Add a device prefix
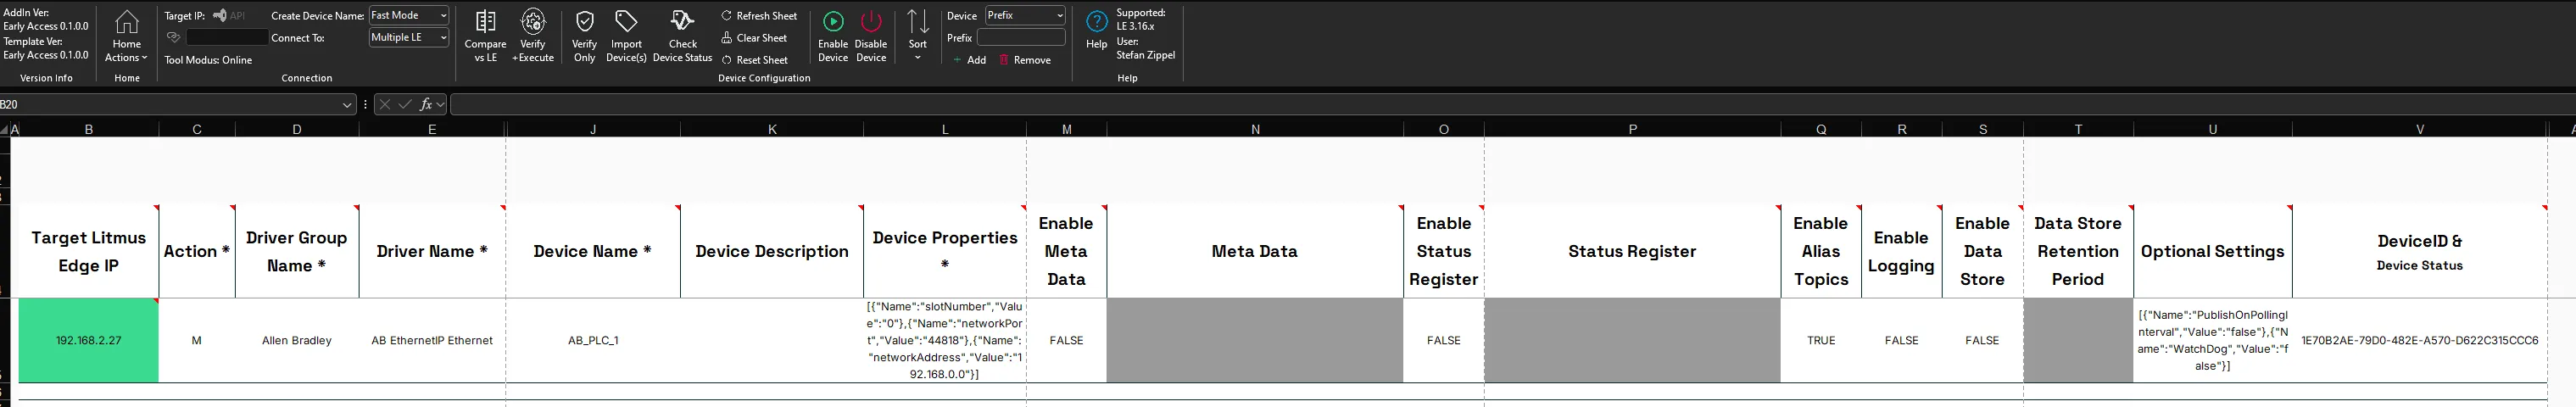The width and height of the screenshot is (2576, 407). tap(969, 60)
